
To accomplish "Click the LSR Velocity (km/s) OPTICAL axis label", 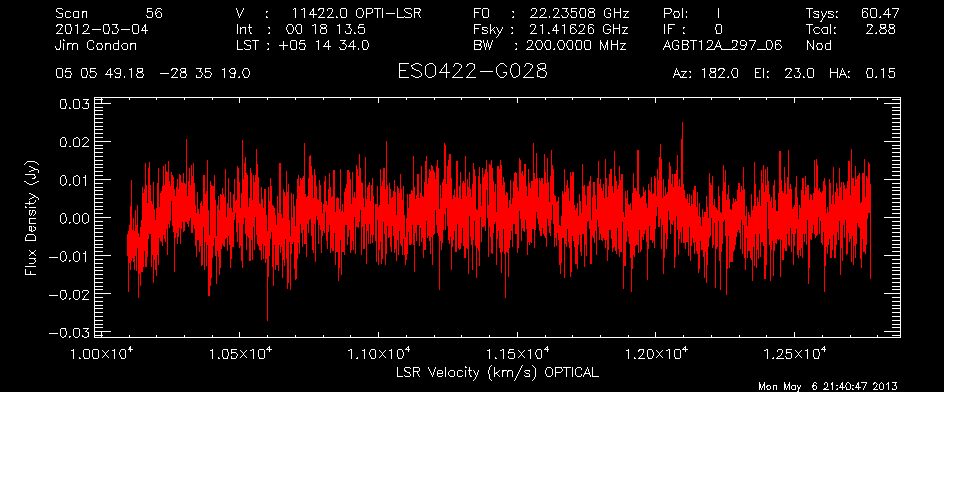I will [498, 372].
